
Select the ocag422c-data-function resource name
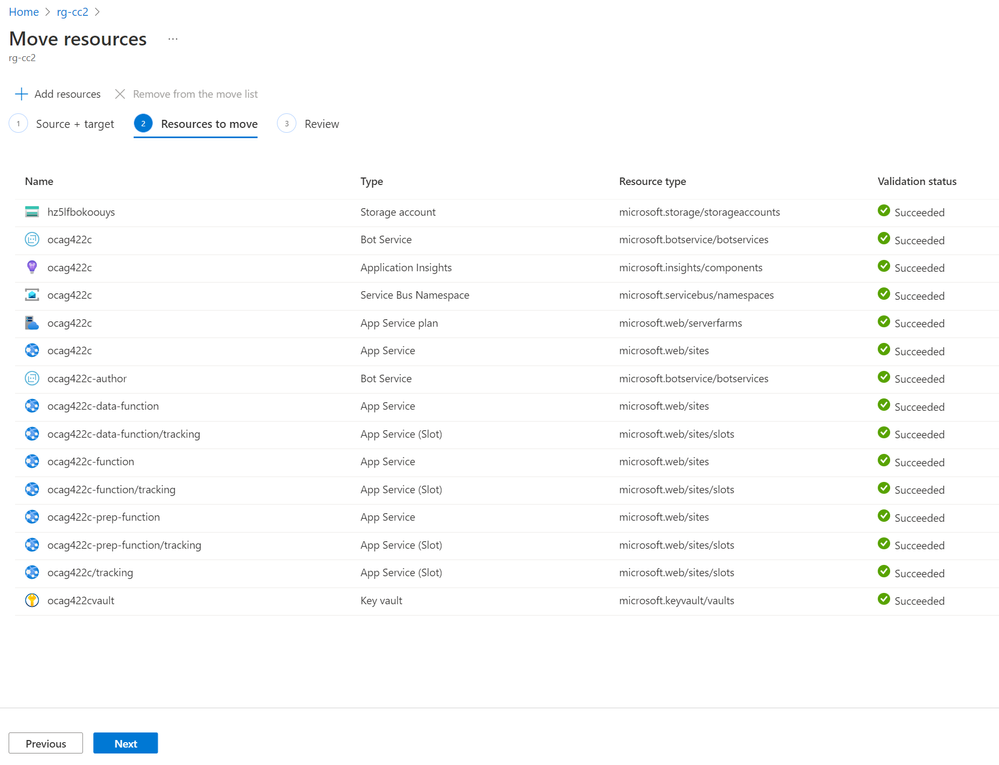pos(103,406)
